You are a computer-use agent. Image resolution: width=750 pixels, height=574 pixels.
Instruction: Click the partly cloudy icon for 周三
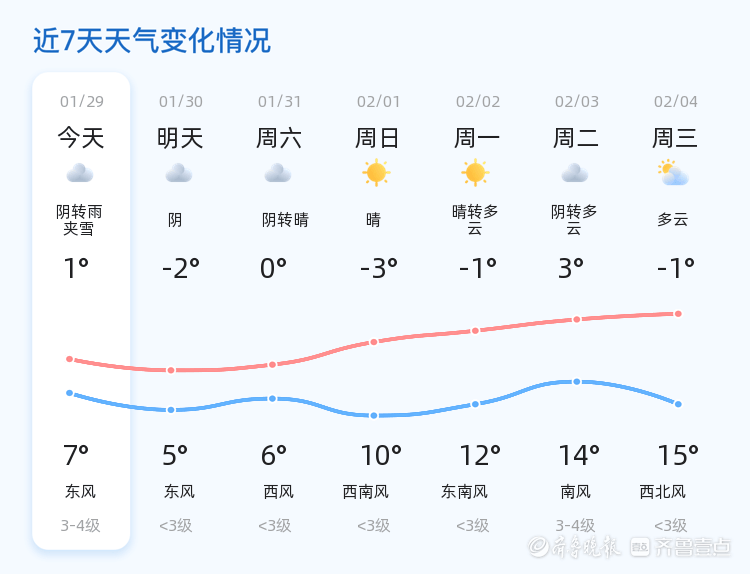tap(674, 174)
